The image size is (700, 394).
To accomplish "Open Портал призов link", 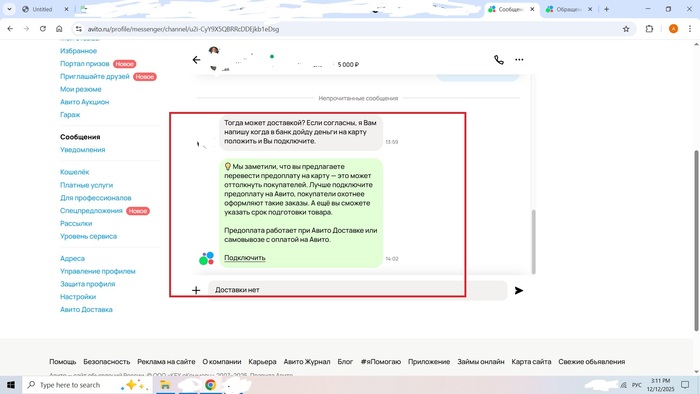I will (85, 64).
